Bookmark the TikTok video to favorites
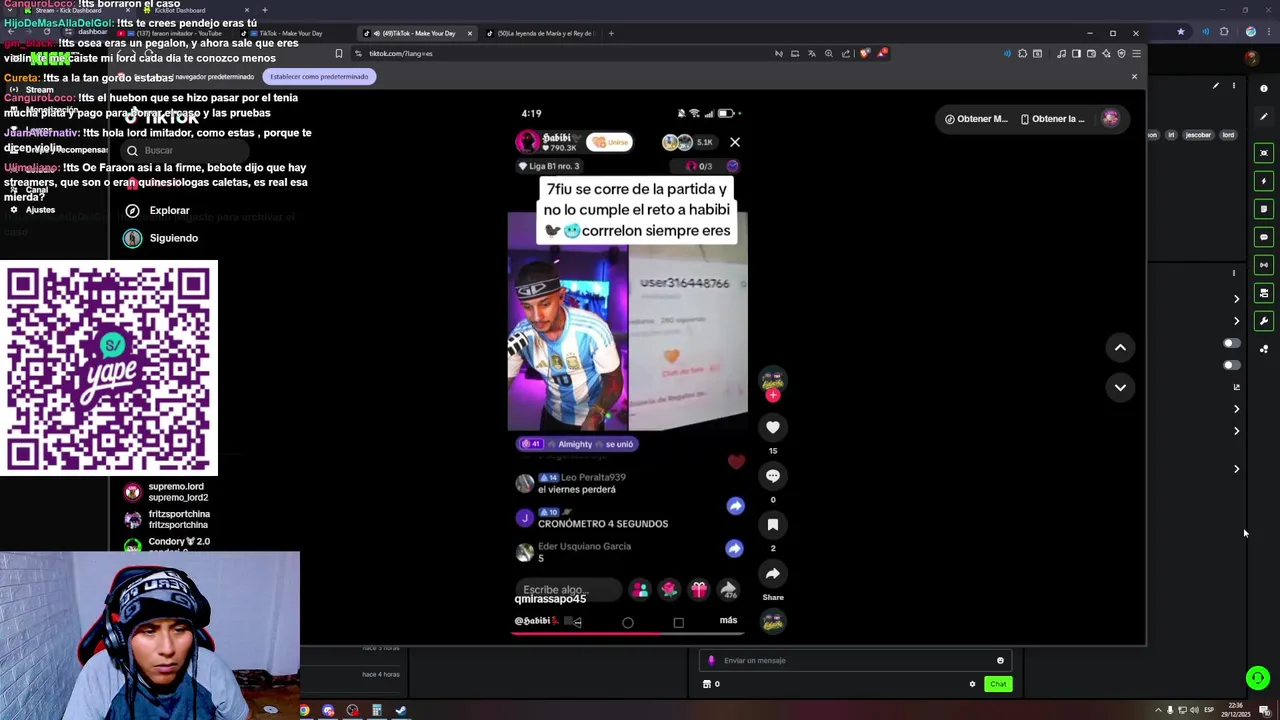 [x=772, y=524]
